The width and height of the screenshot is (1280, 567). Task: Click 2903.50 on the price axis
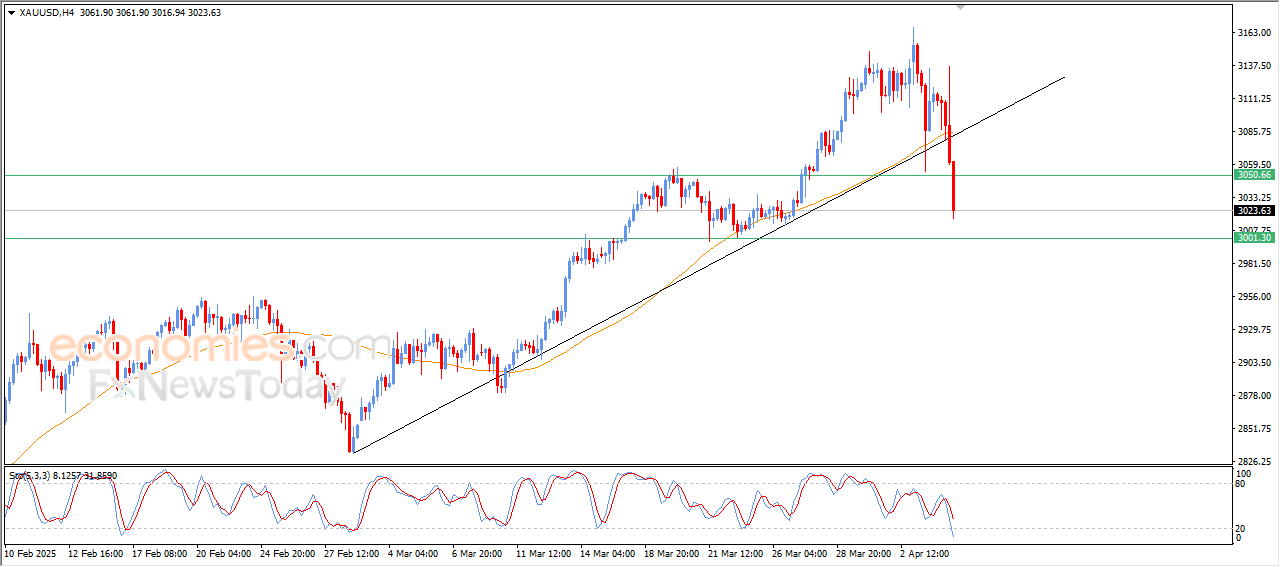pyautogui.click(x=1253, y=363)
